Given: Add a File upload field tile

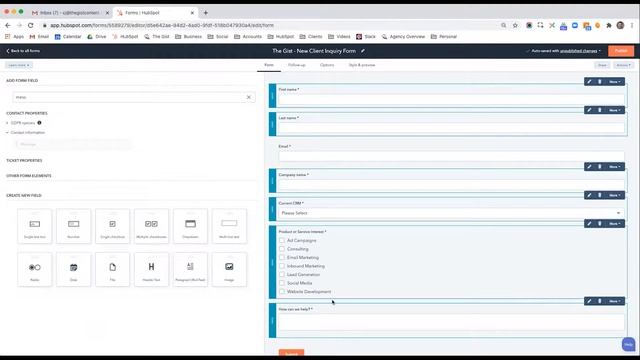Looking at the screenshot, I should [112, 269].
